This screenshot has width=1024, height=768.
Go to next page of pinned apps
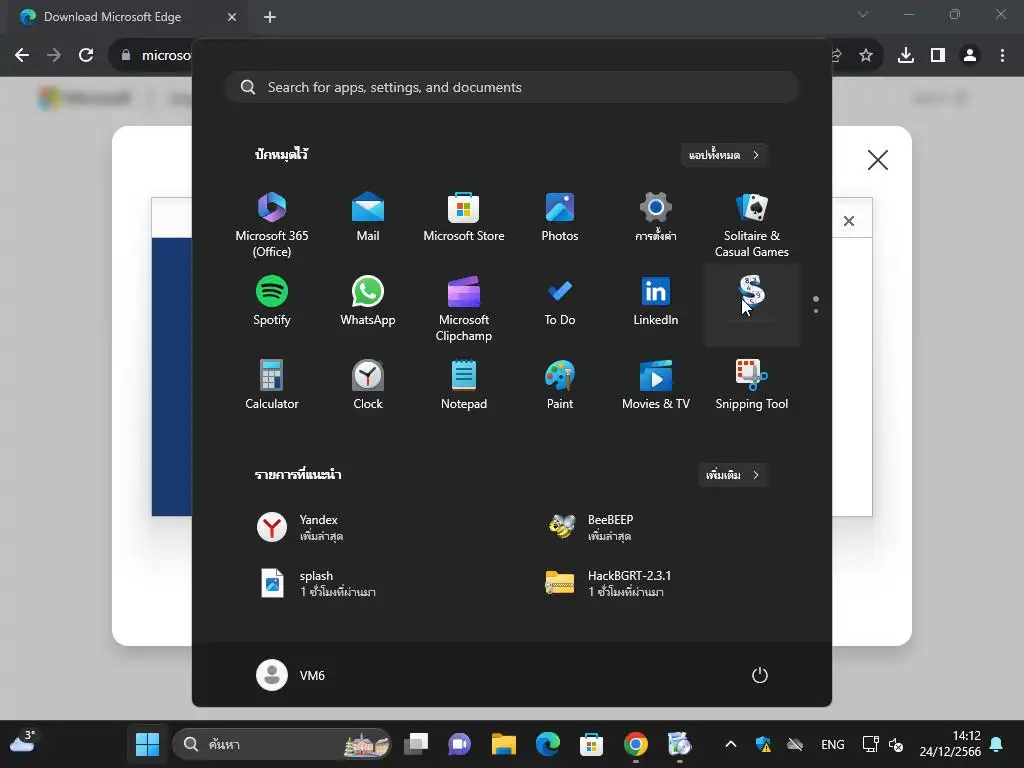[816, 311]
